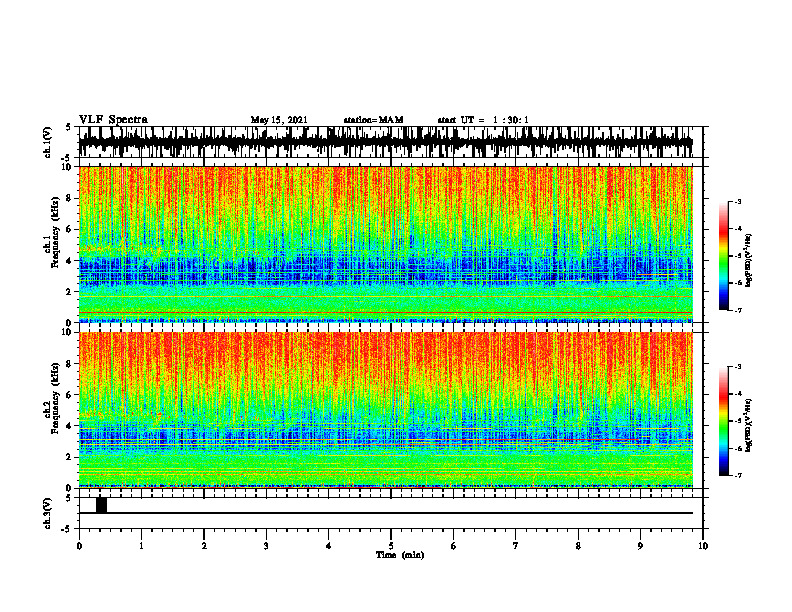This screenshot has height=612, width=792.
Task: Click the "-3" tick on ch.1 colorbar
Action: (x=738, y=201)
